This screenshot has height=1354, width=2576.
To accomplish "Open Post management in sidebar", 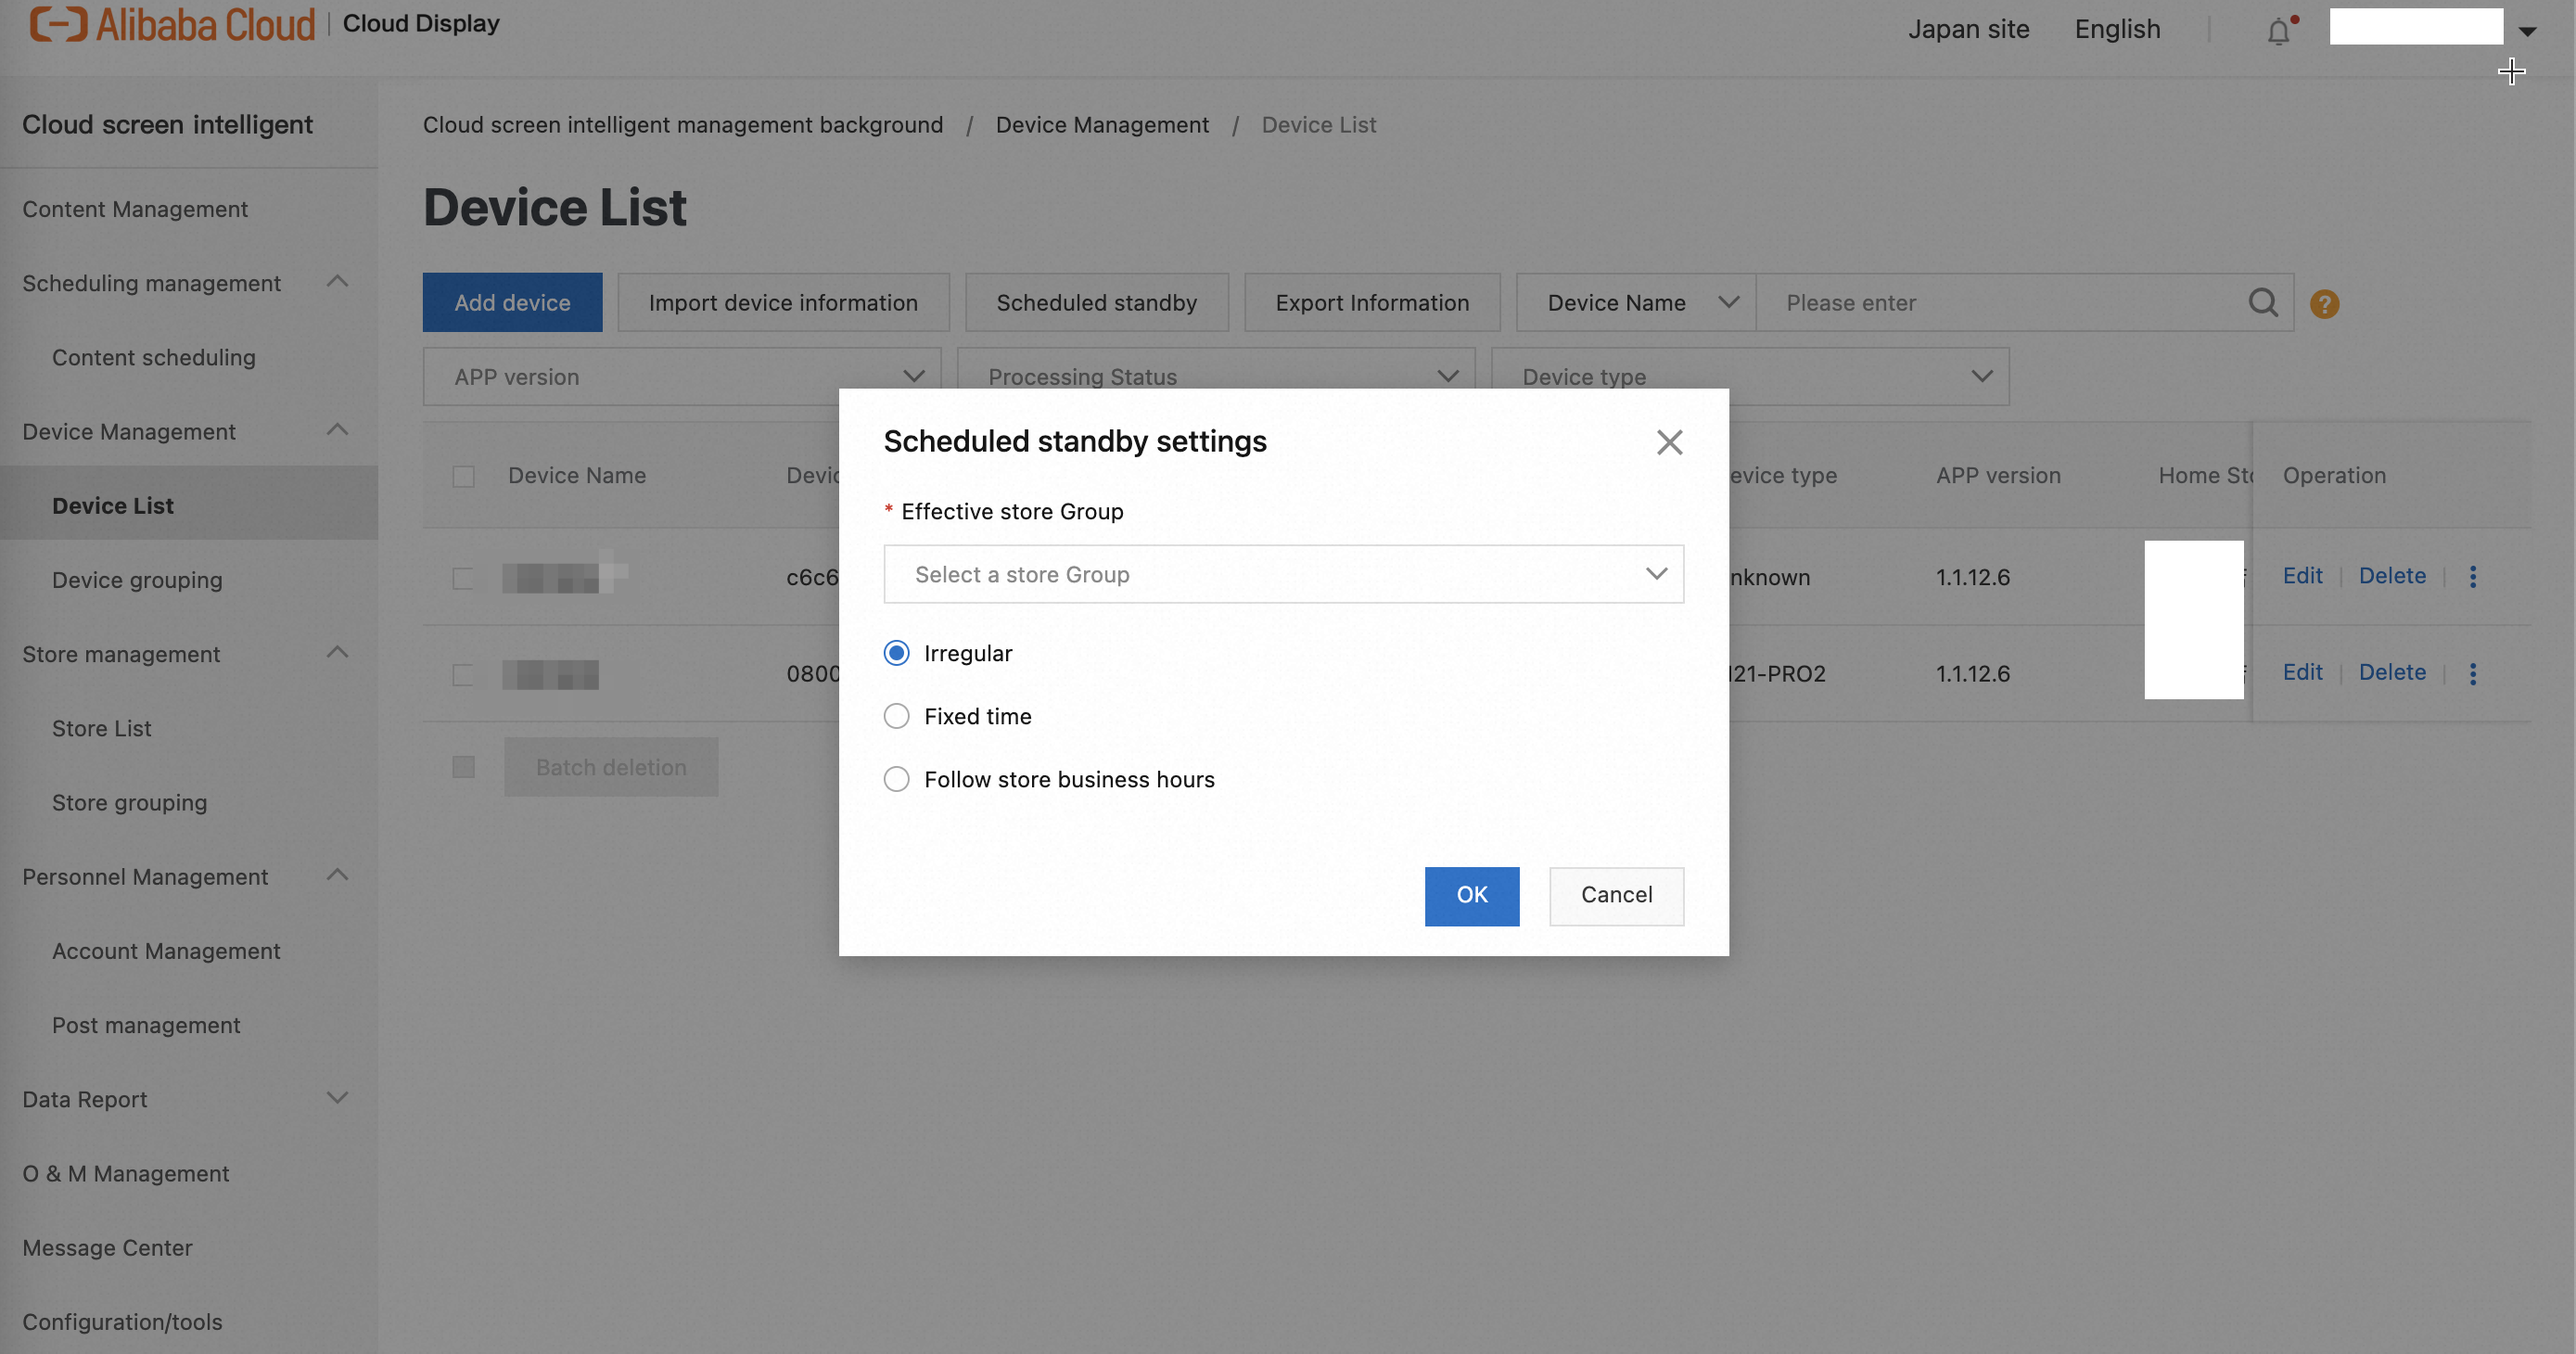I will 146,1025.
